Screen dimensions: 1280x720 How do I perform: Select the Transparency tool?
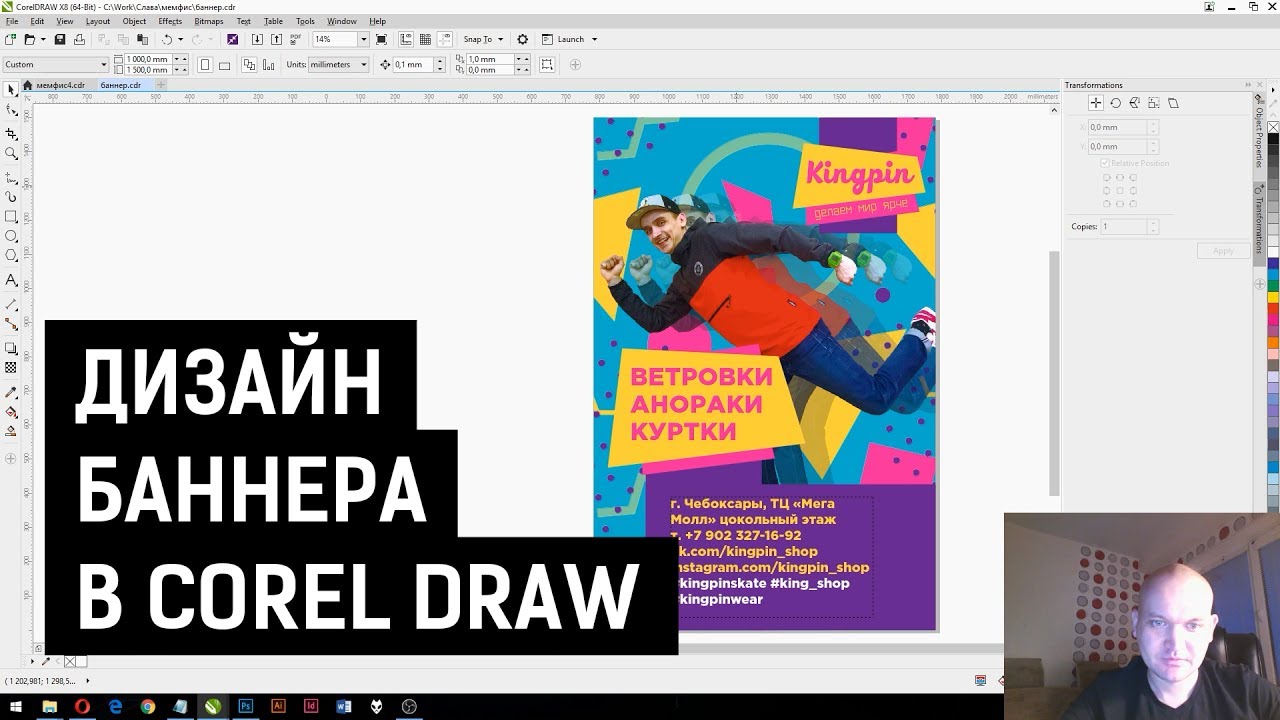coord(11,368)
